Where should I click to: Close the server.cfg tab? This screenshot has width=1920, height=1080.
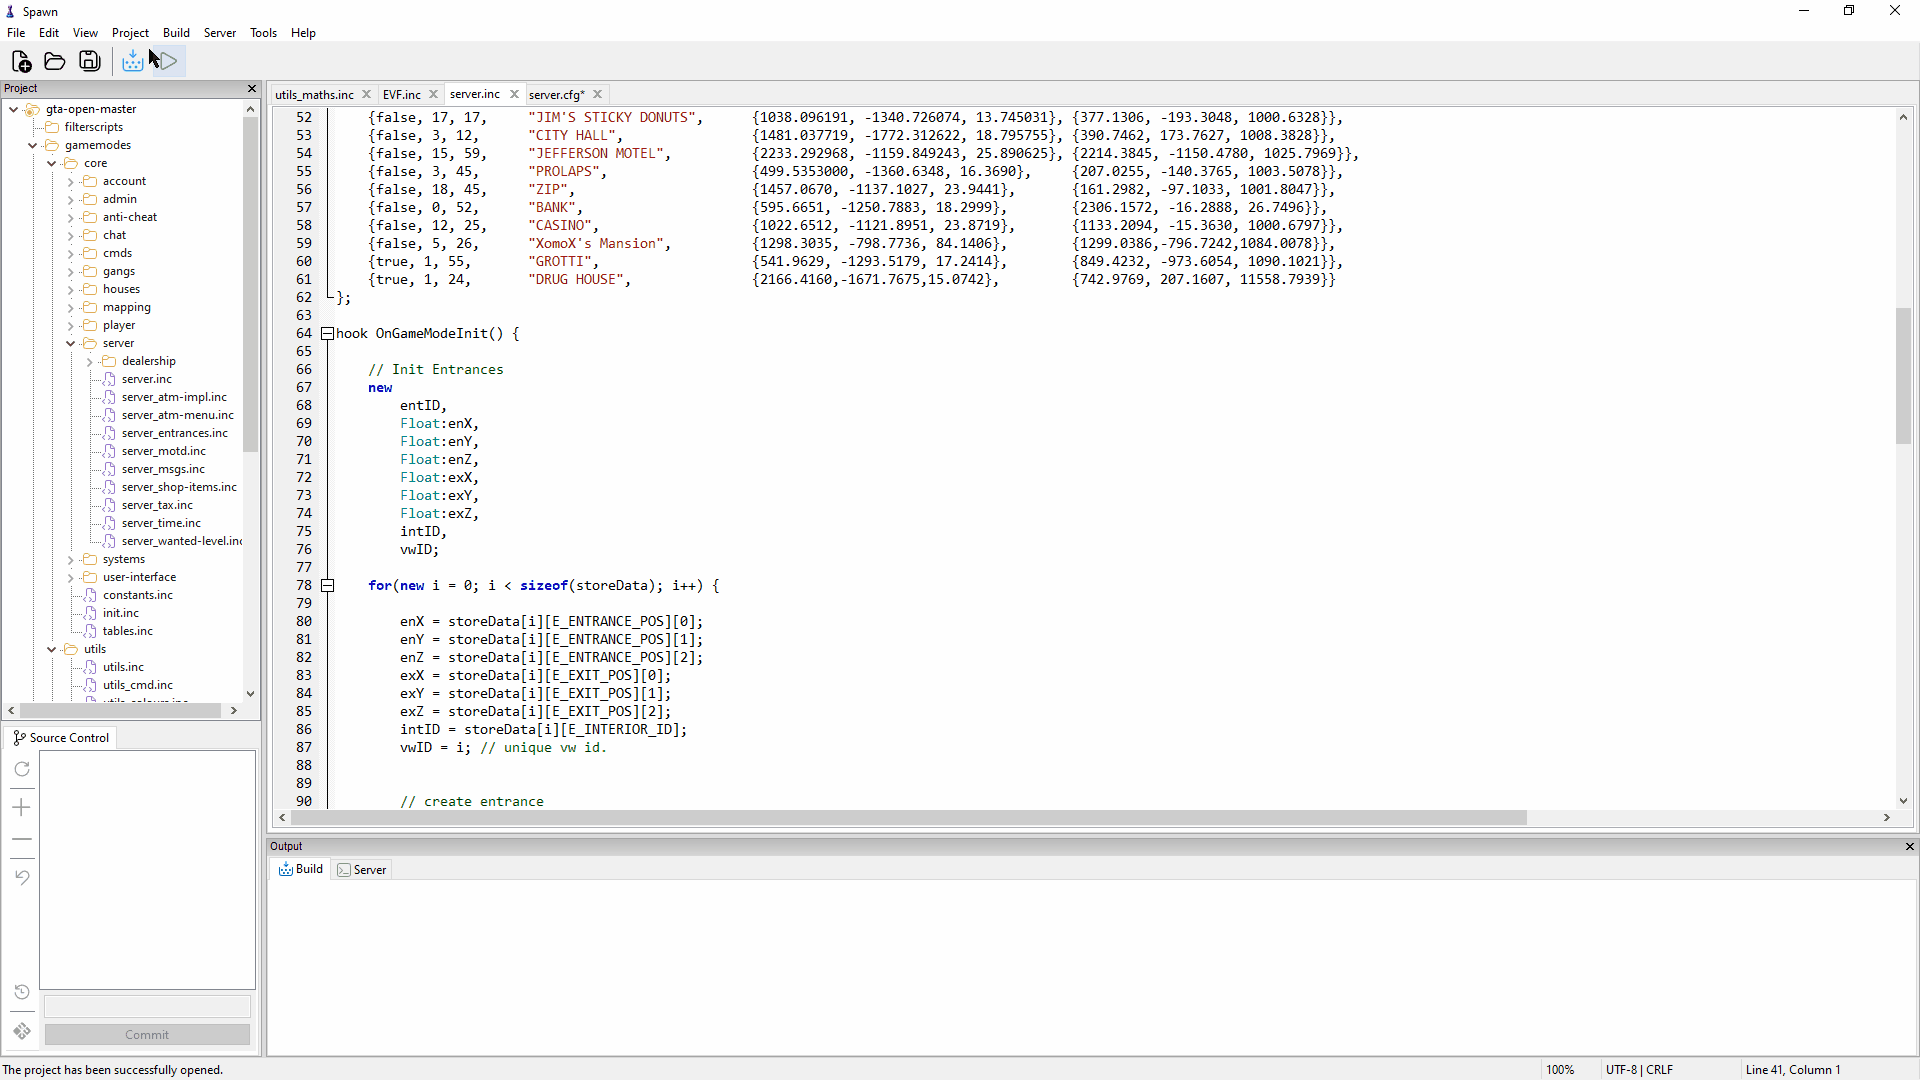click(x=598, y=94)
